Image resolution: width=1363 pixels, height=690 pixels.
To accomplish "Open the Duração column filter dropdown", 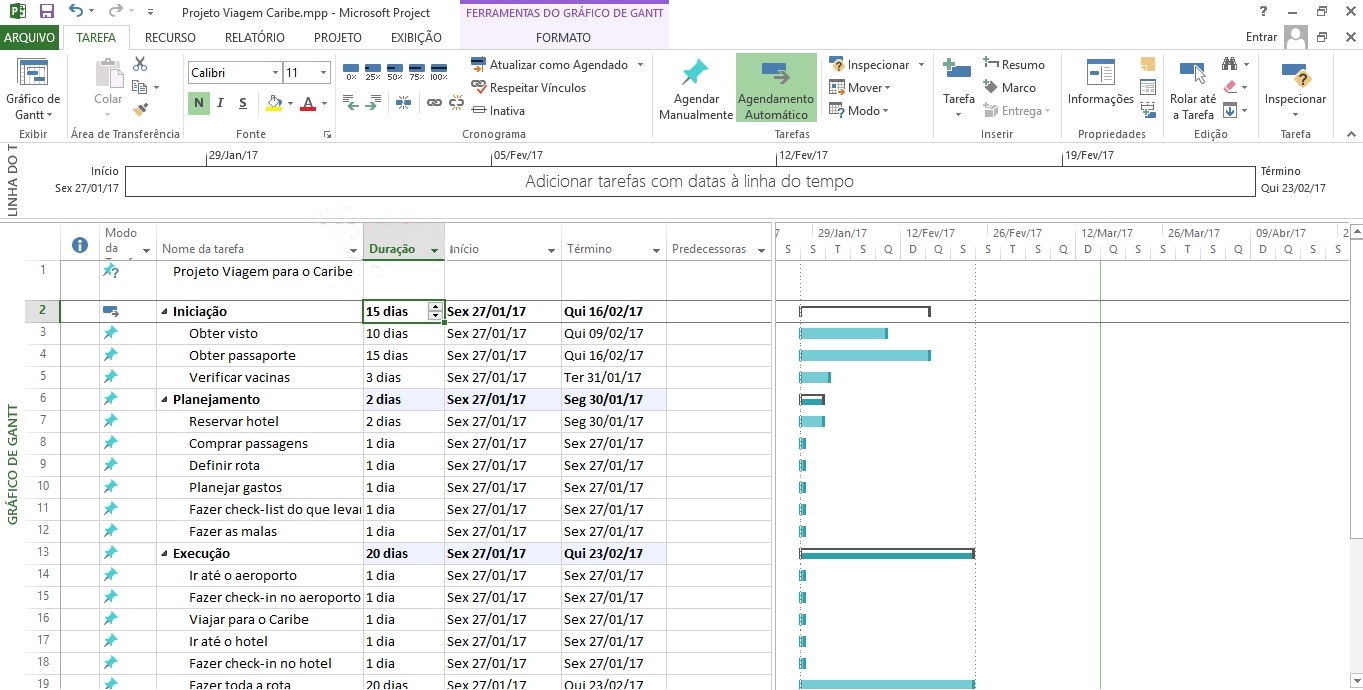I will pyautogui.click(x=434, y=250).
